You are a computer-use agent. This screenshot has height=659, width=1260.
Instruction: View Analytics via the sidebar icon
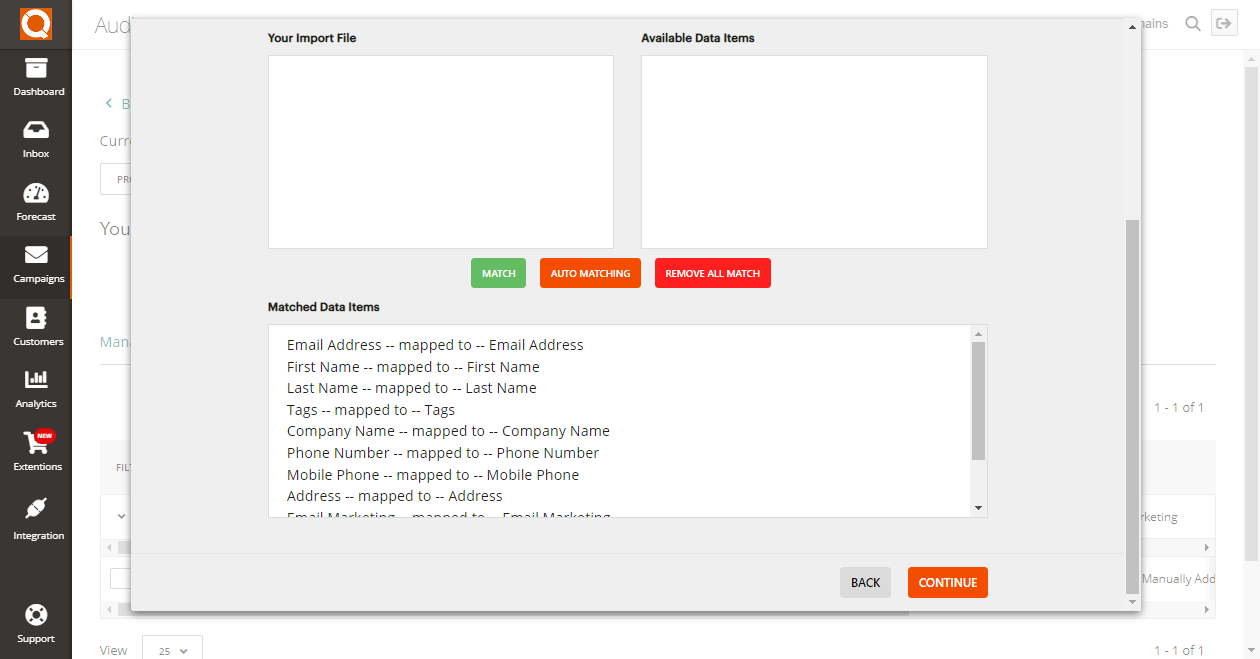point(36,390)
